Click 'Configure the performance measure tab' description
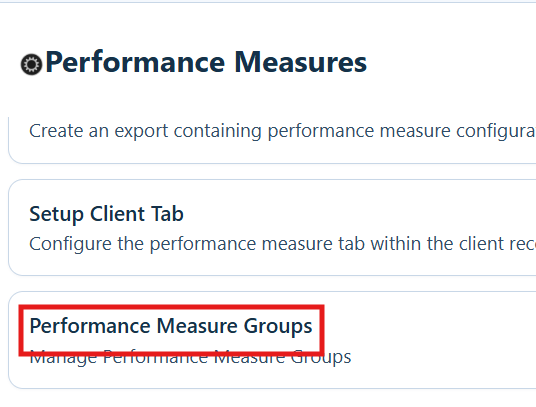This screenshot has width=536, height=407. (x=282, y=244)
